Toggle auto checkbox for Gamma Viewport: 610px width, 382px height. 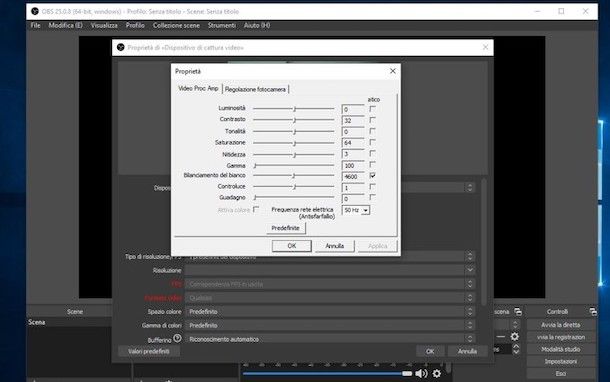click(x=372, y=165)
